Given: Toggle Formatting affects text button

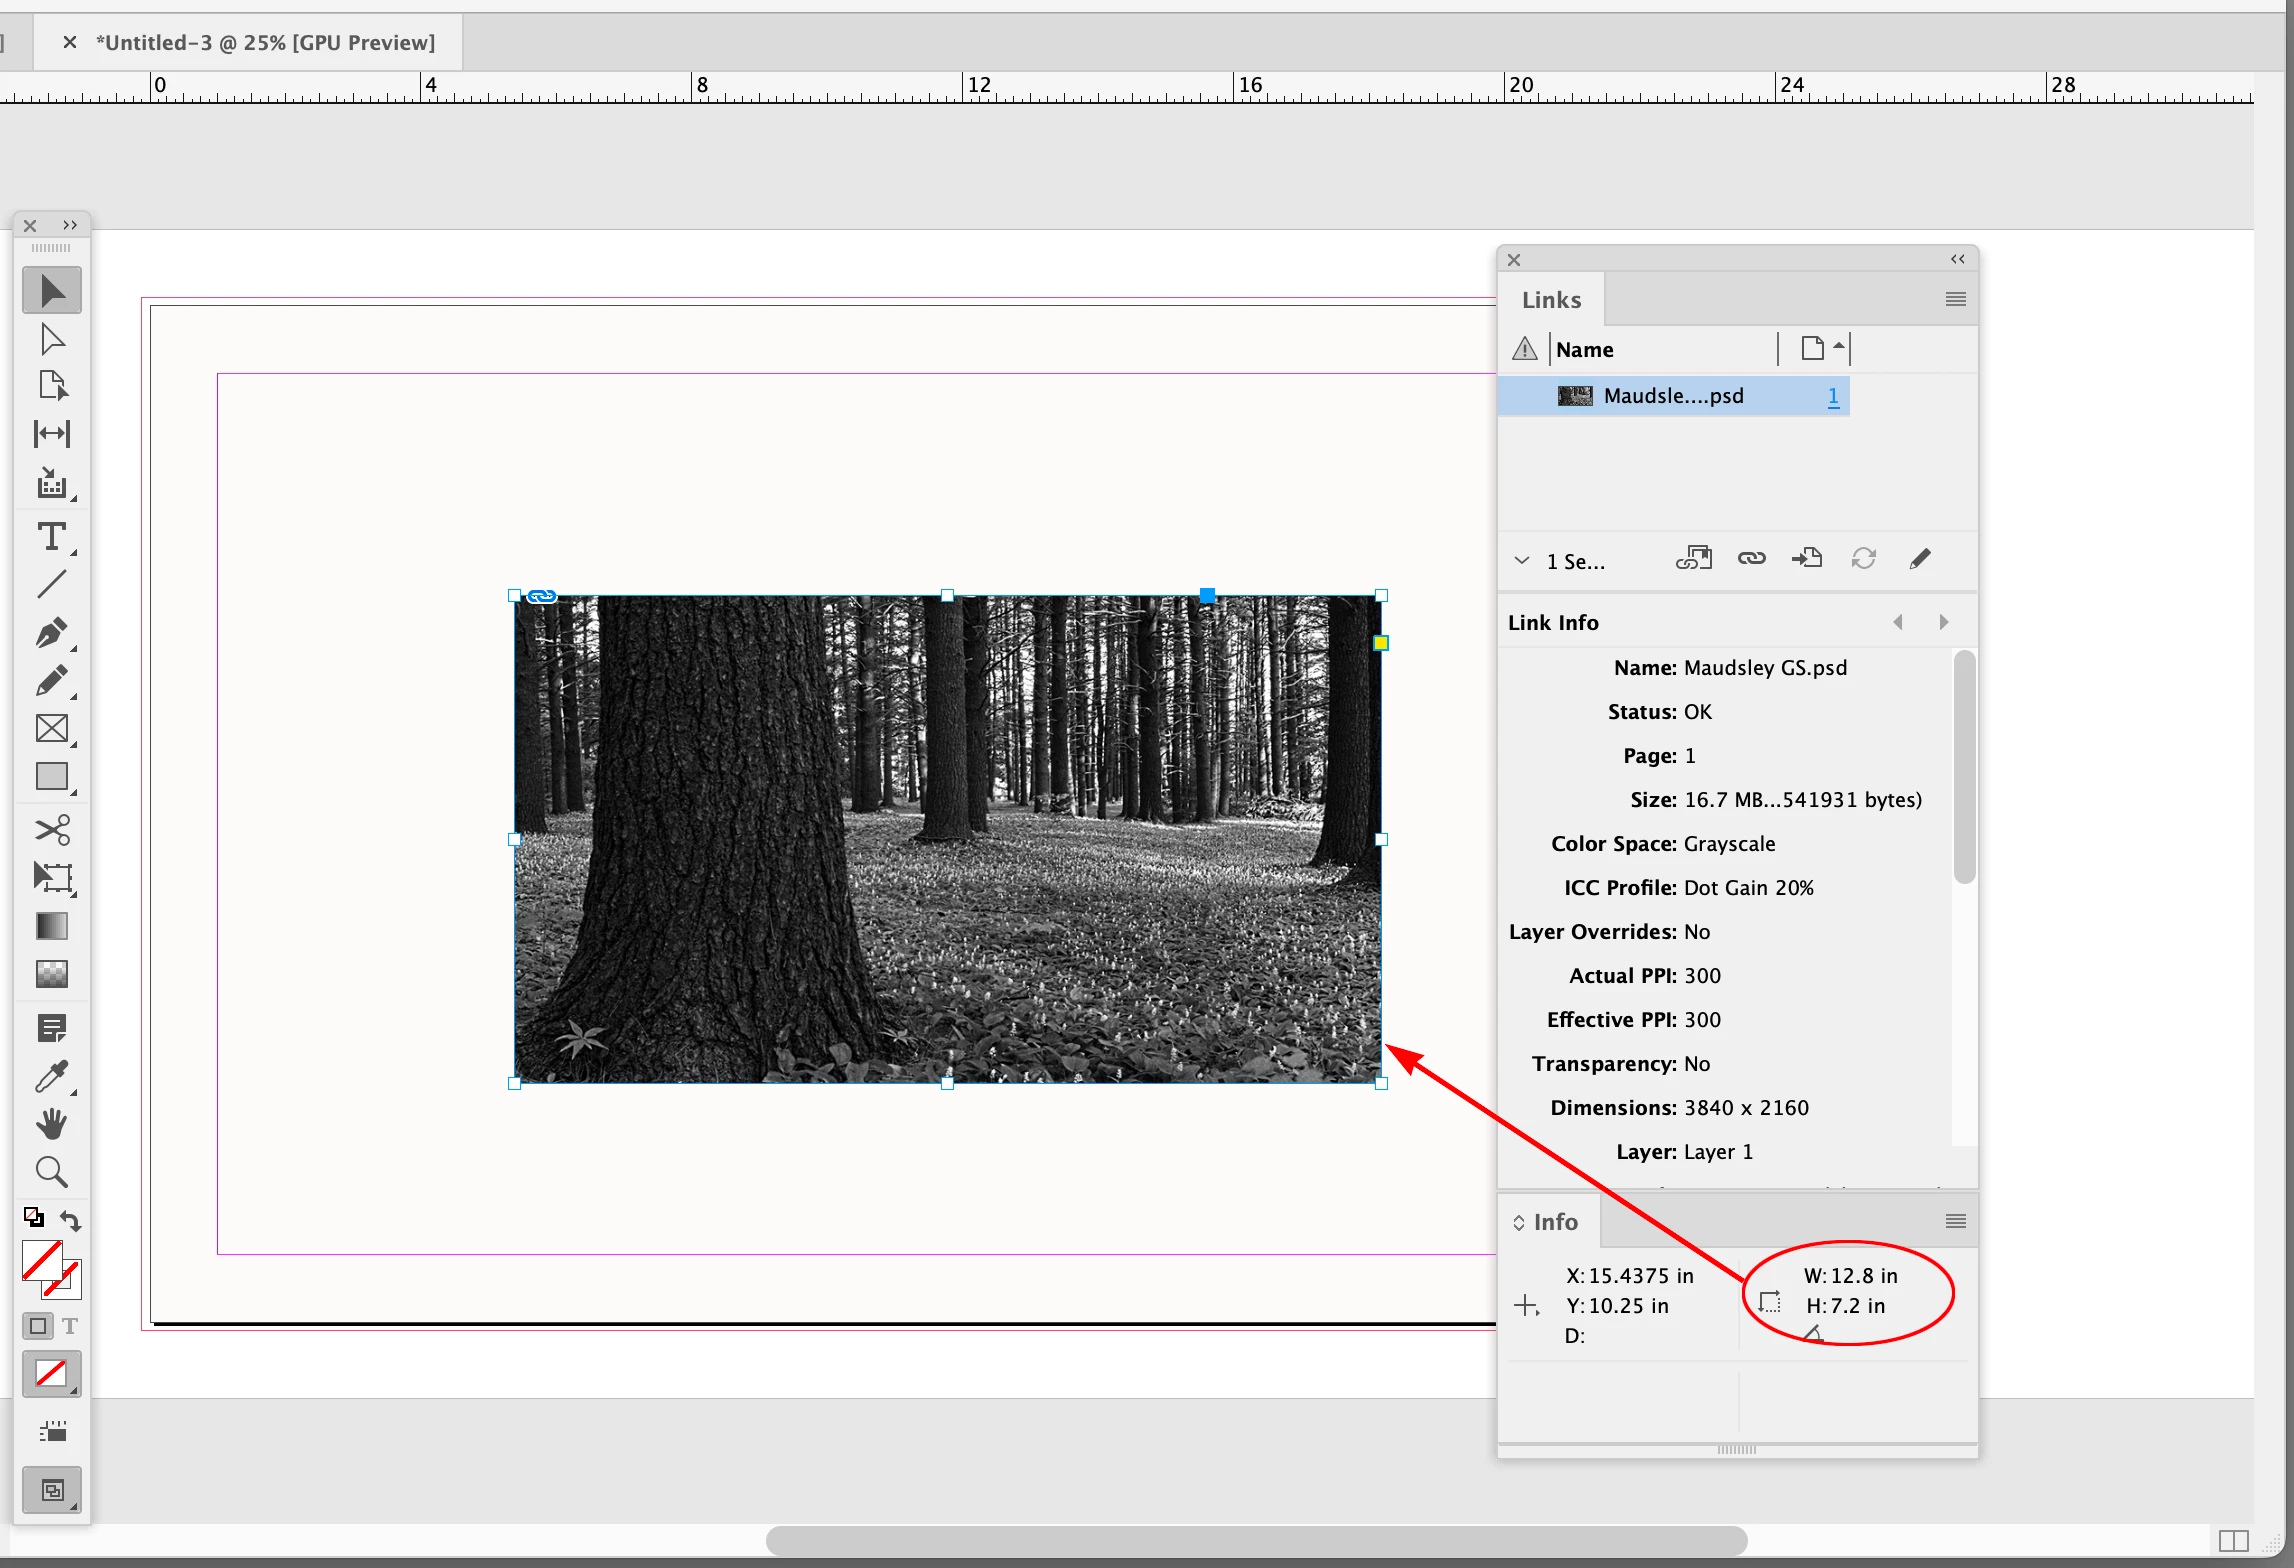Looking at the screenshot, I should coord(70,1326).
